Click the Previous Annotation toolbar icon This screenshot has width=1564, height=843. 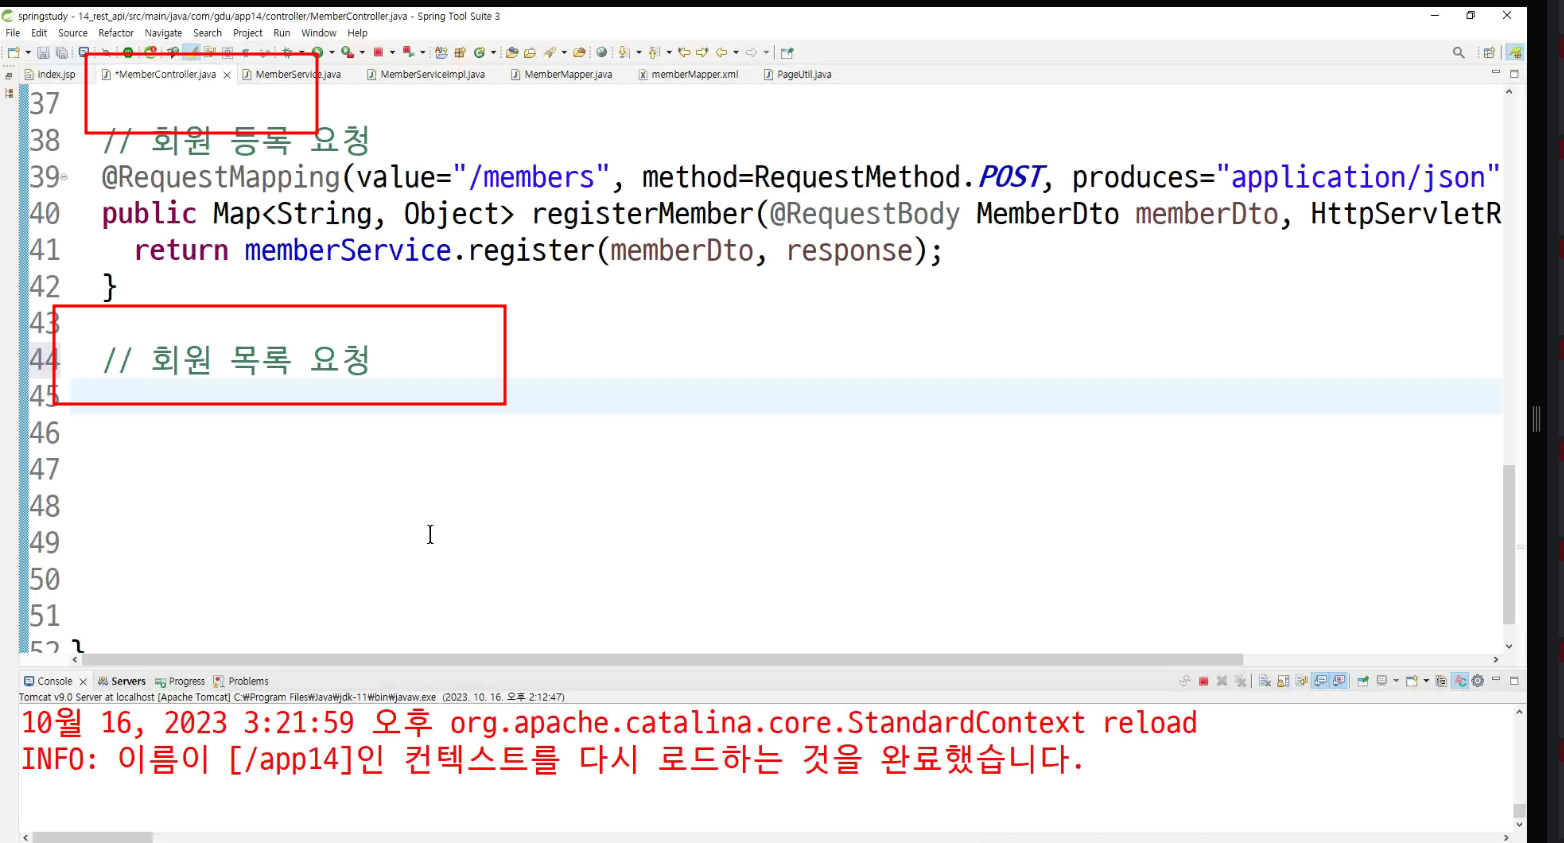[653, 52]
